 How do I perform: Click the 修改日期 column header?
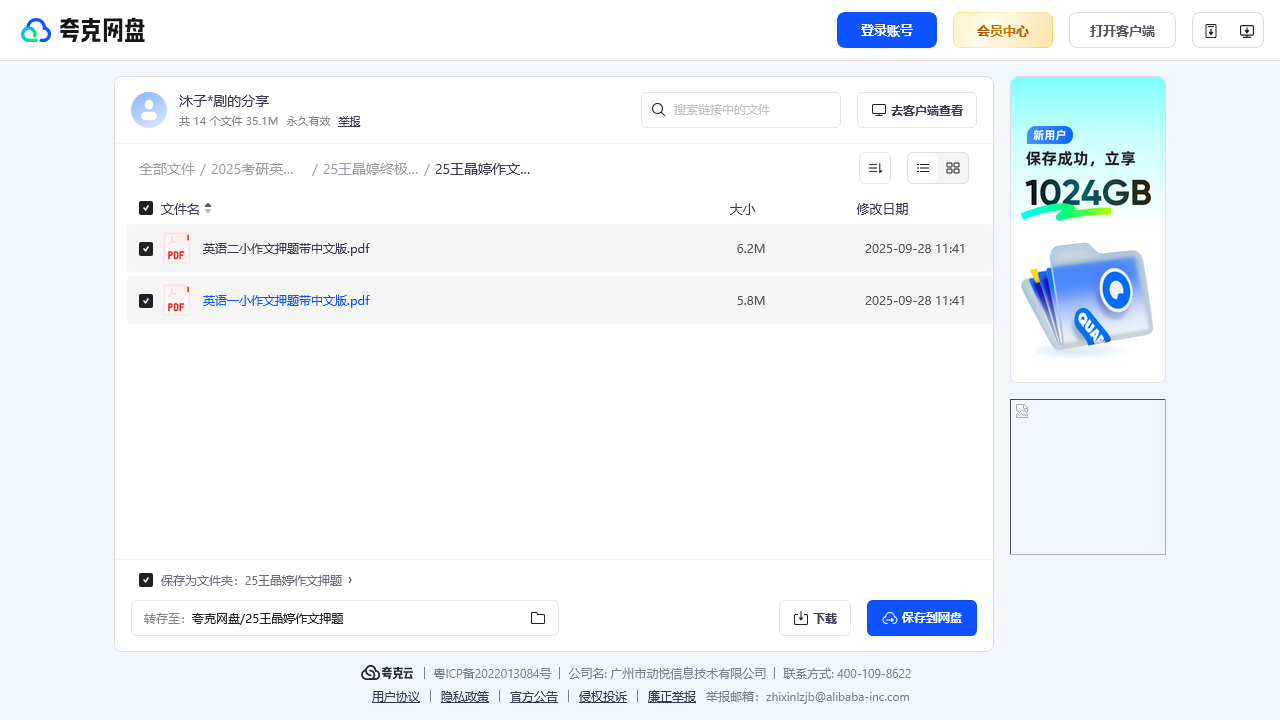pos(882,209)
